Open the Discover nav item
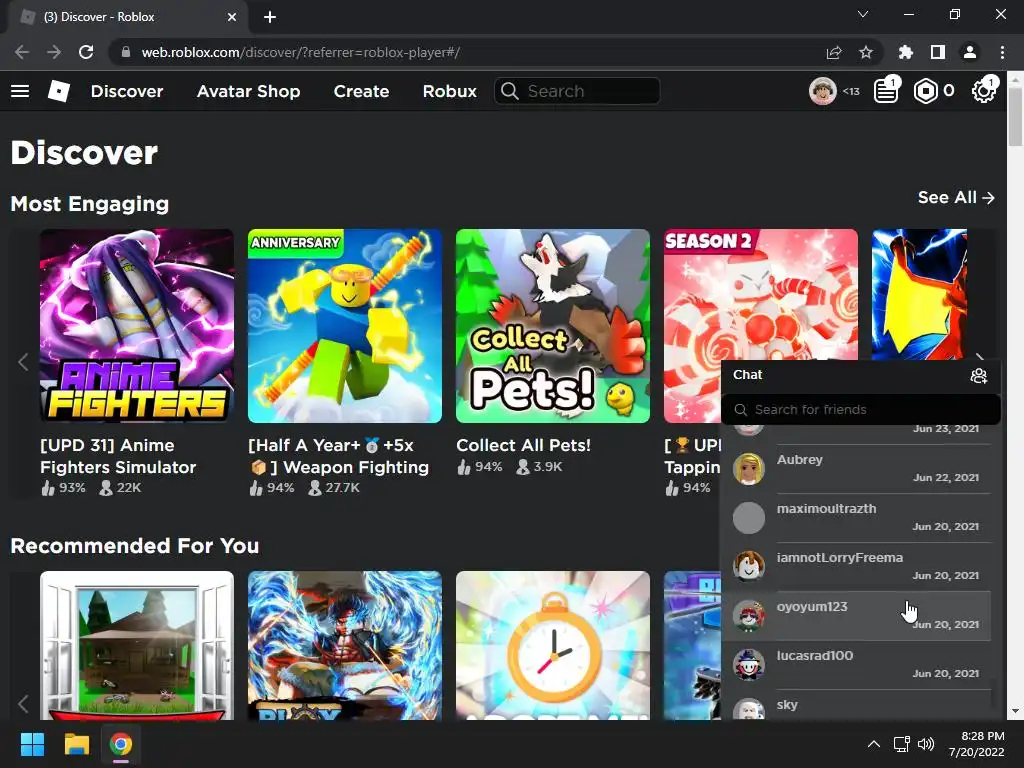 click(x=127, y=91)
